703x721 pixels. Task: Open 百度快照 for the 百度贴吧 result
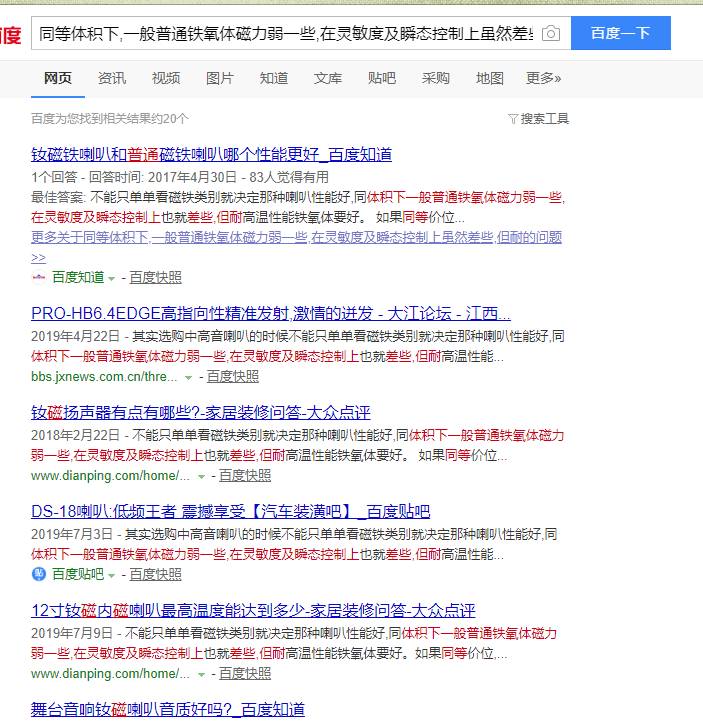coord(155,574)
